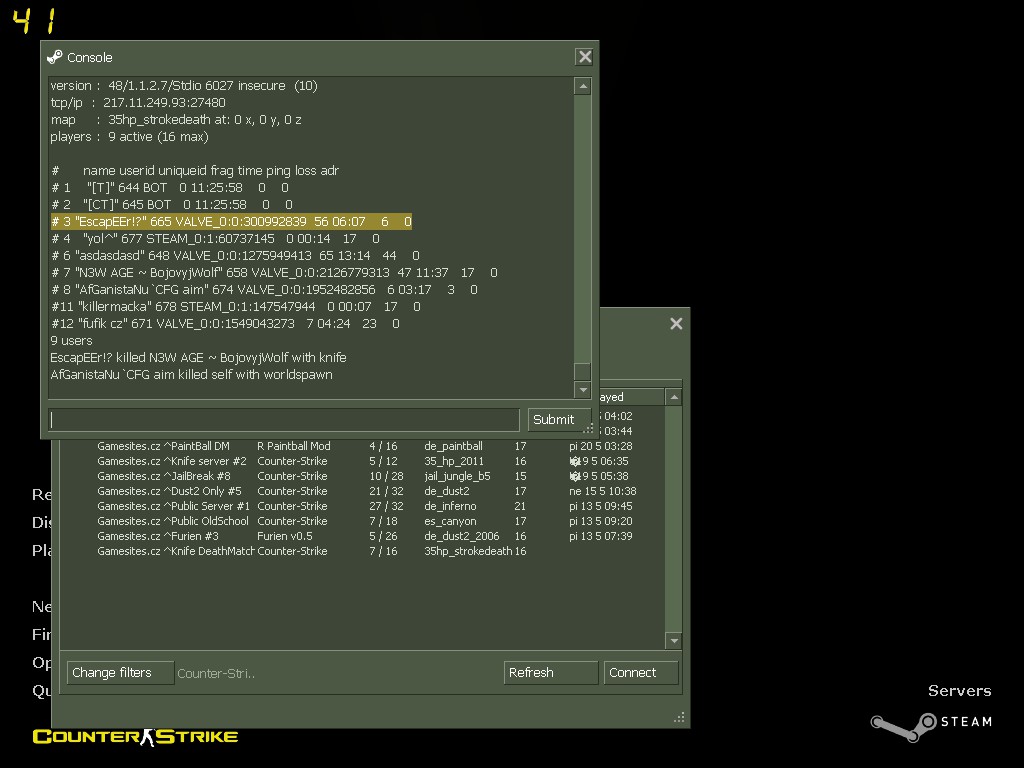
Task: Click the Counter-Strike logo
Action: coord(135,737)
